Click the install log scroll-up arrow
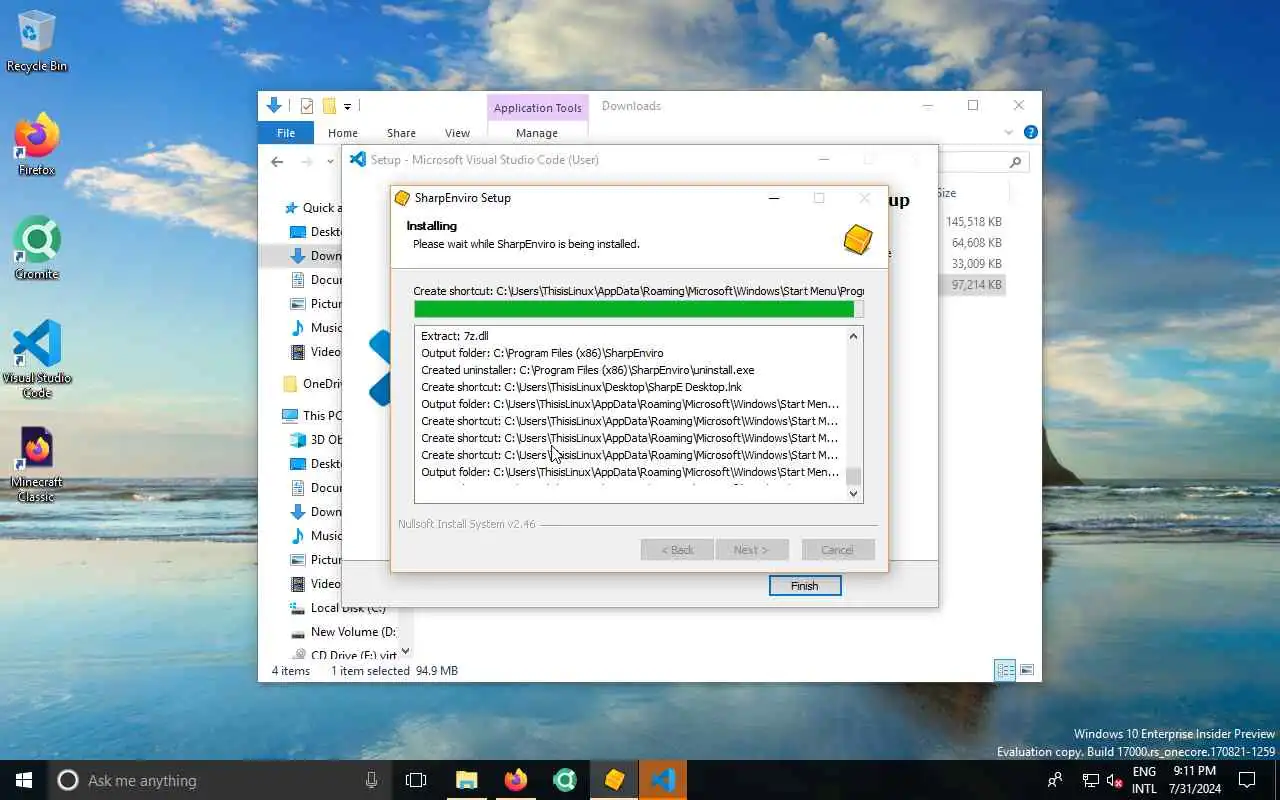The width and height of the screenshot is (1280, 800). click(x=853, y=336)
